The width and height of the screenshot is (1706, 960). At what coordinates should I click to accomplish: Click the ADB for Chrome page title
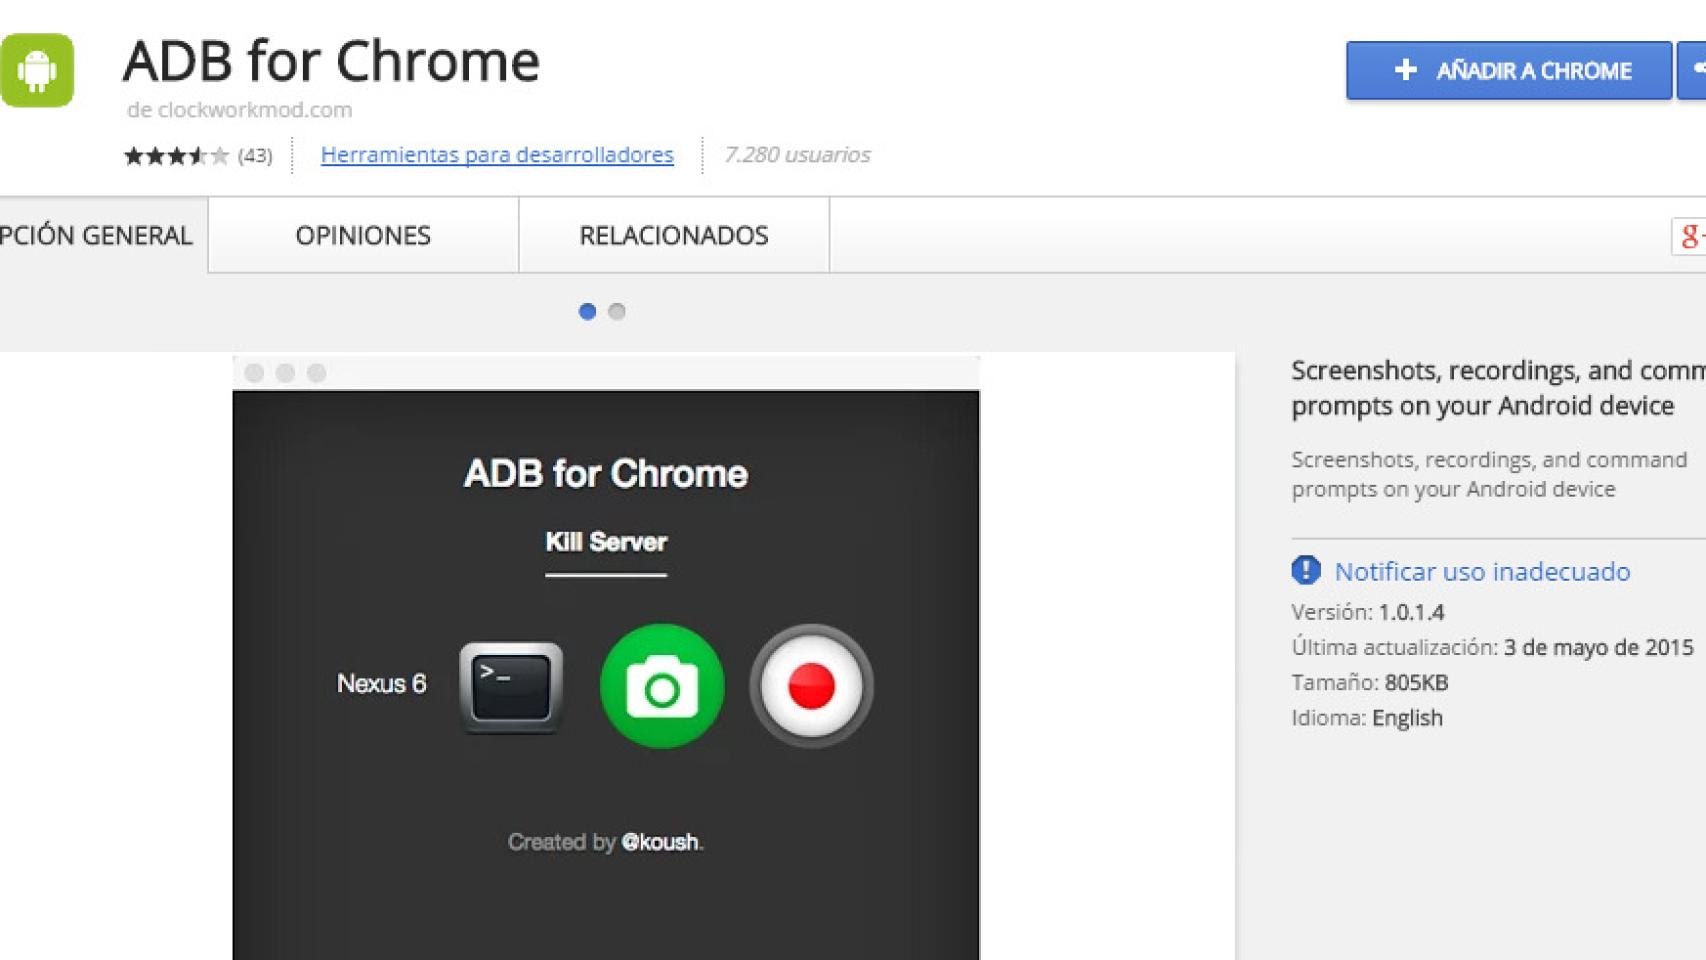(331, 61)
